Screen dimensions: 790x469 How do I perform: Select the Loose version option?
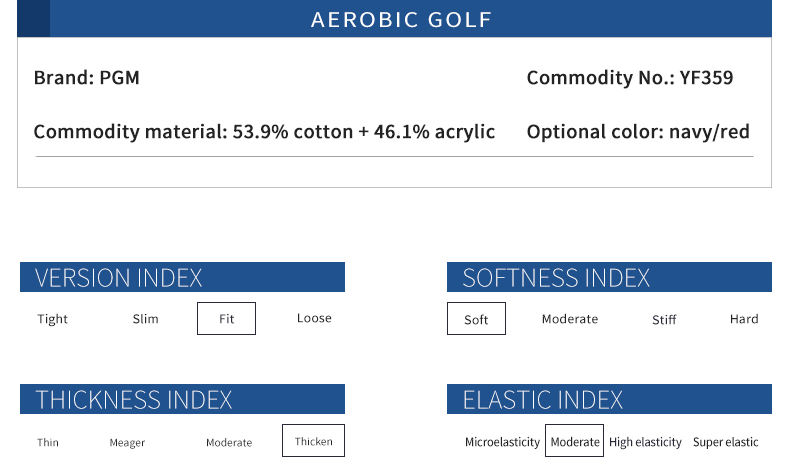(314, 318)
